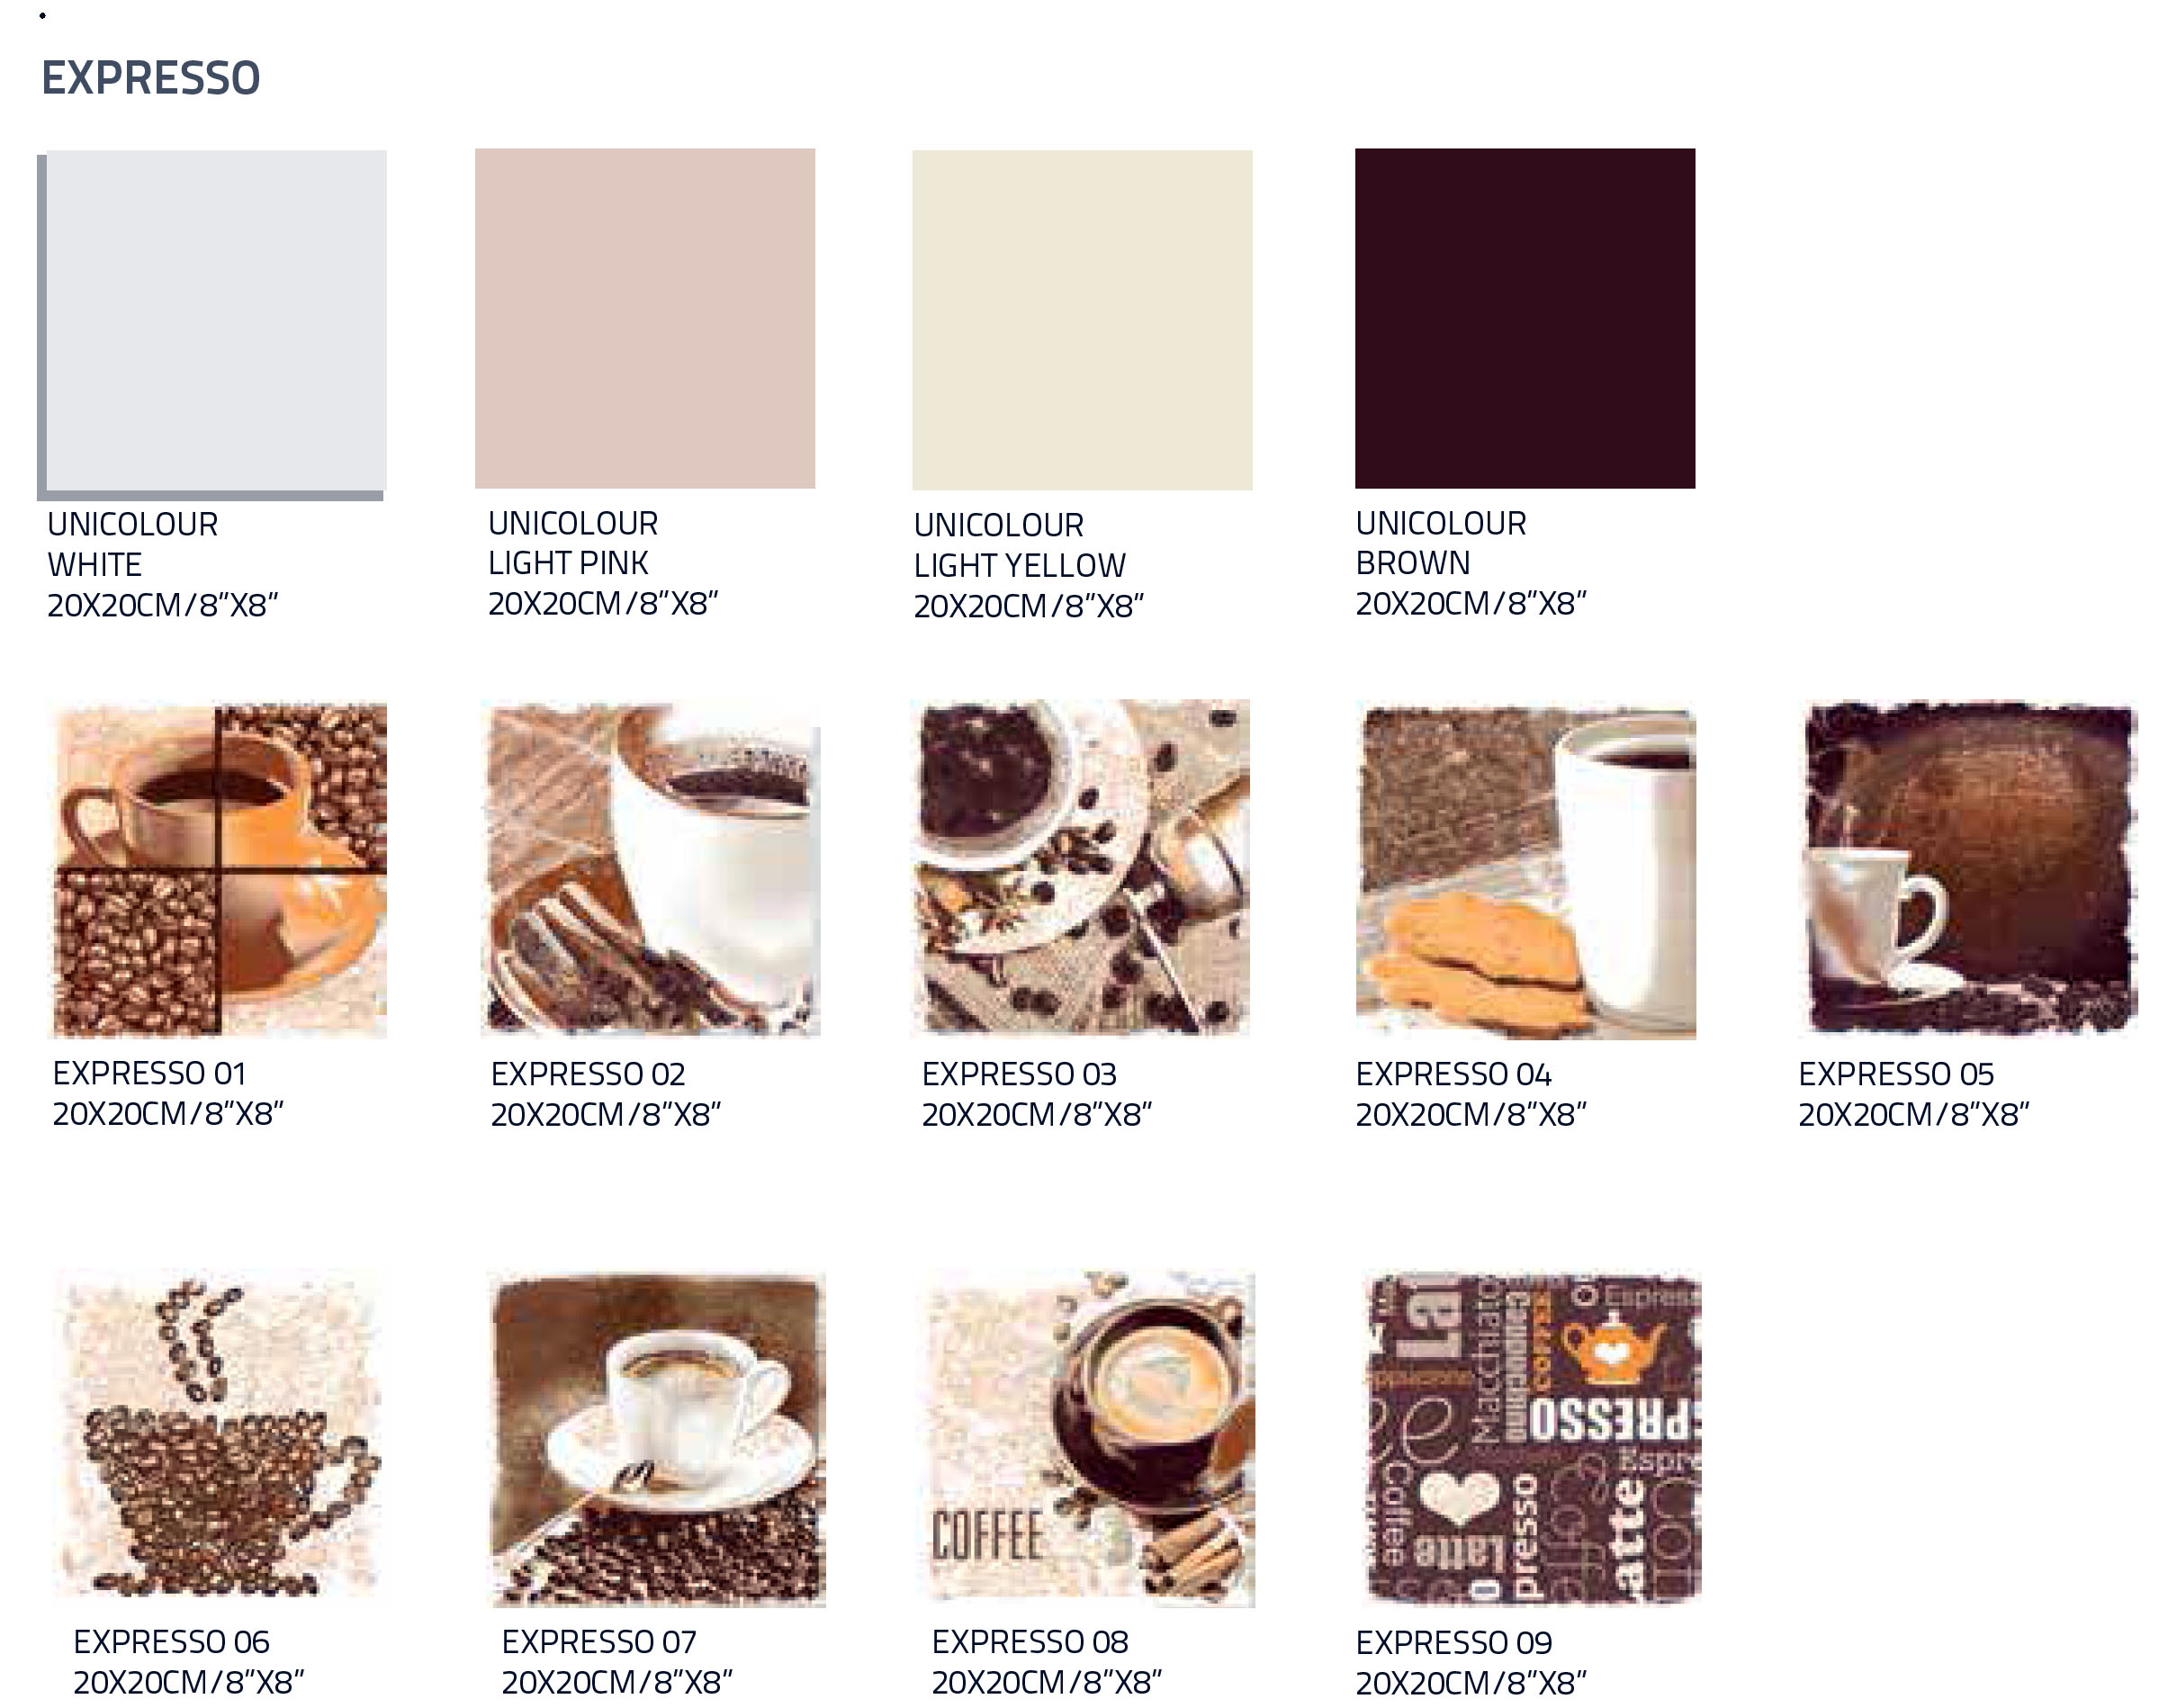Open the Expresso 02 white cup tile

(652, 869)
